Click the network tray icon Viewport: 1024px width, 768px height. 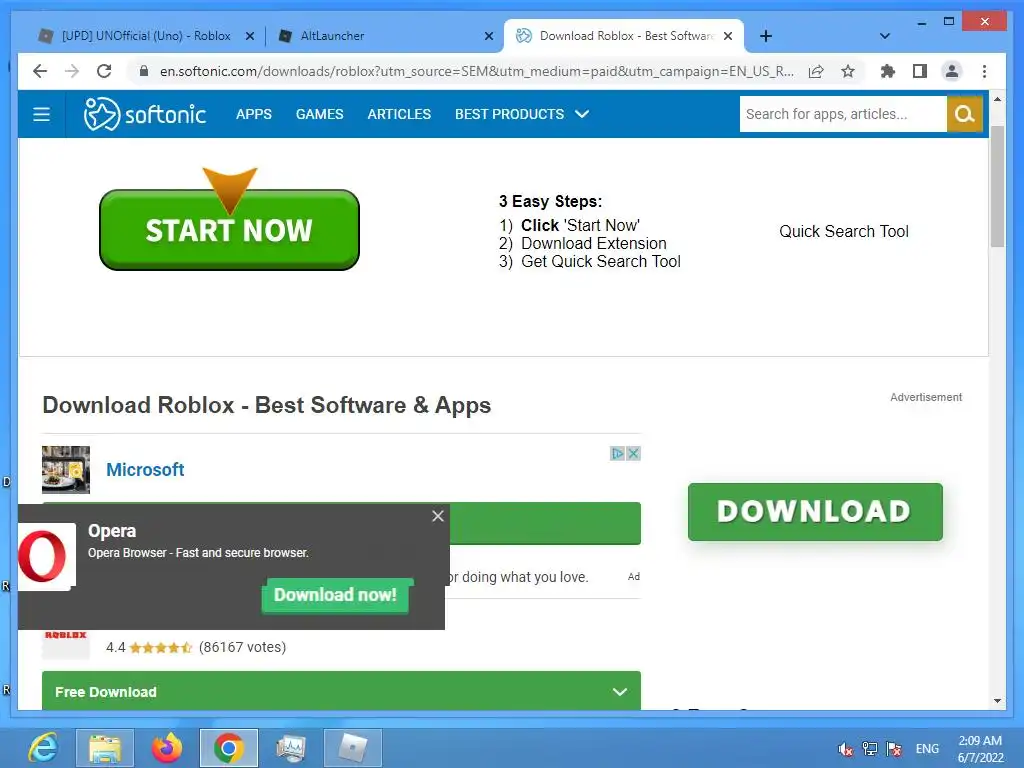[x=870, y=749]
